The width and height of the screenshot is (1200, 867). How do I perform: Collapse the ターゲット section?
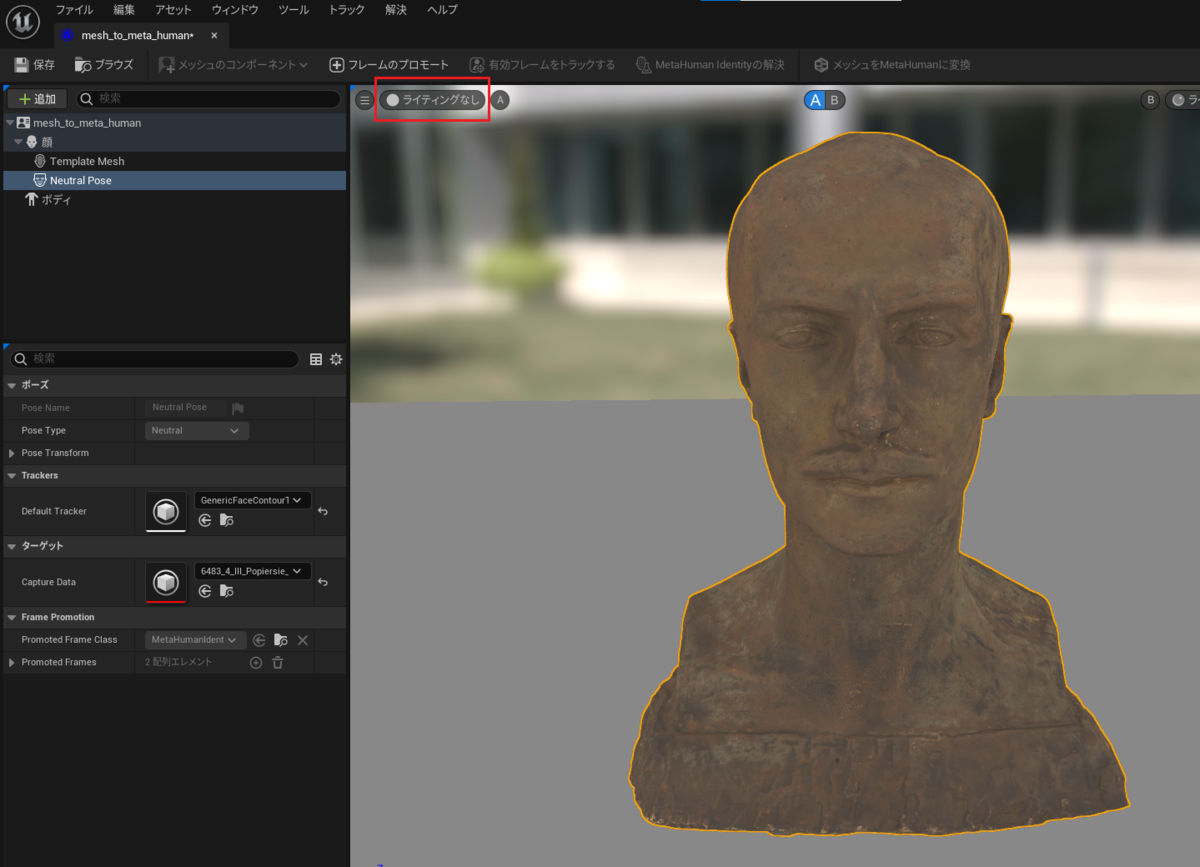click(11, 546)
